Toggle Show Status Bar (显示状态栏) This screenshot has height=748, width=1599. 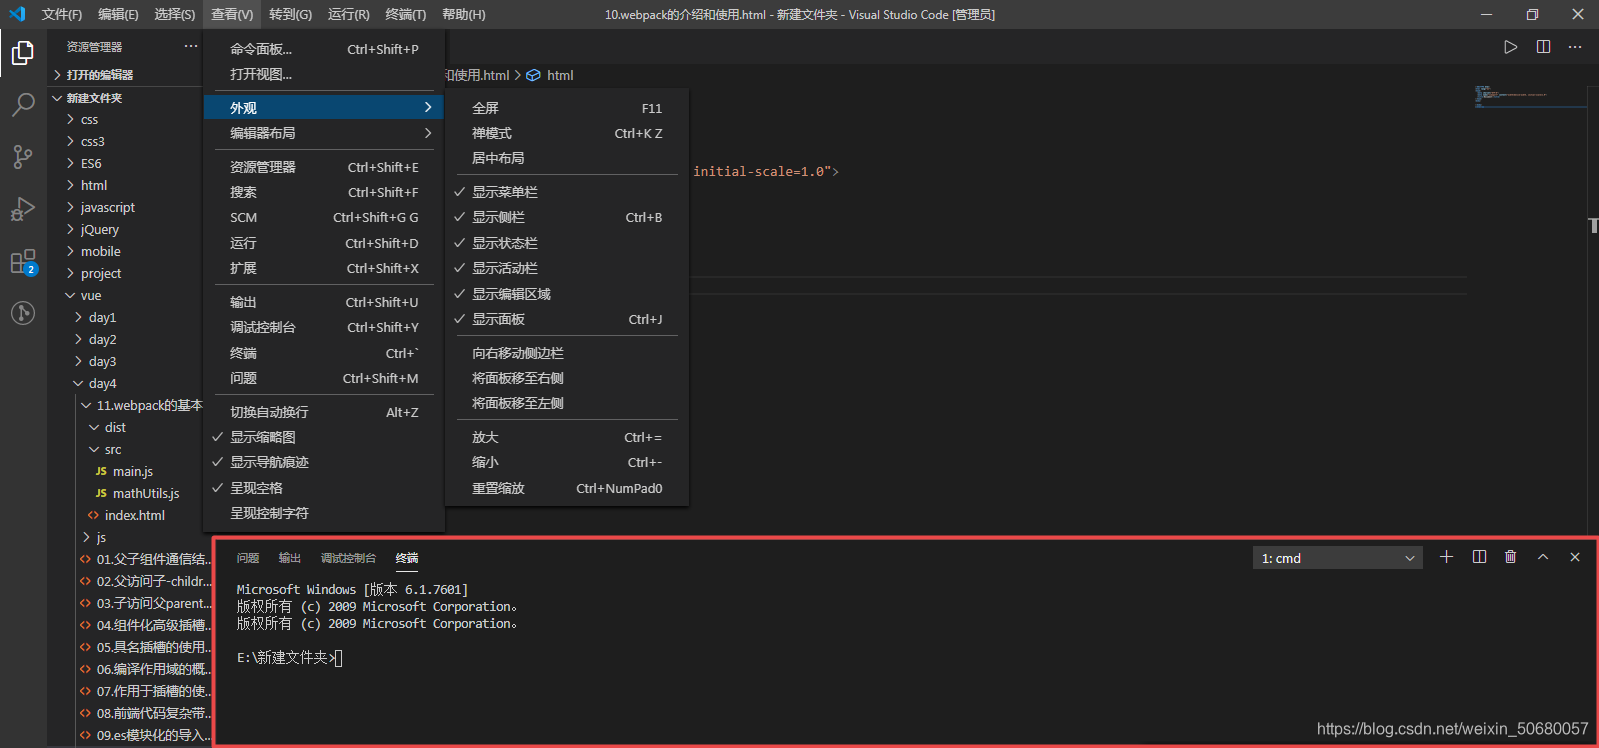[x=567, y=243]
